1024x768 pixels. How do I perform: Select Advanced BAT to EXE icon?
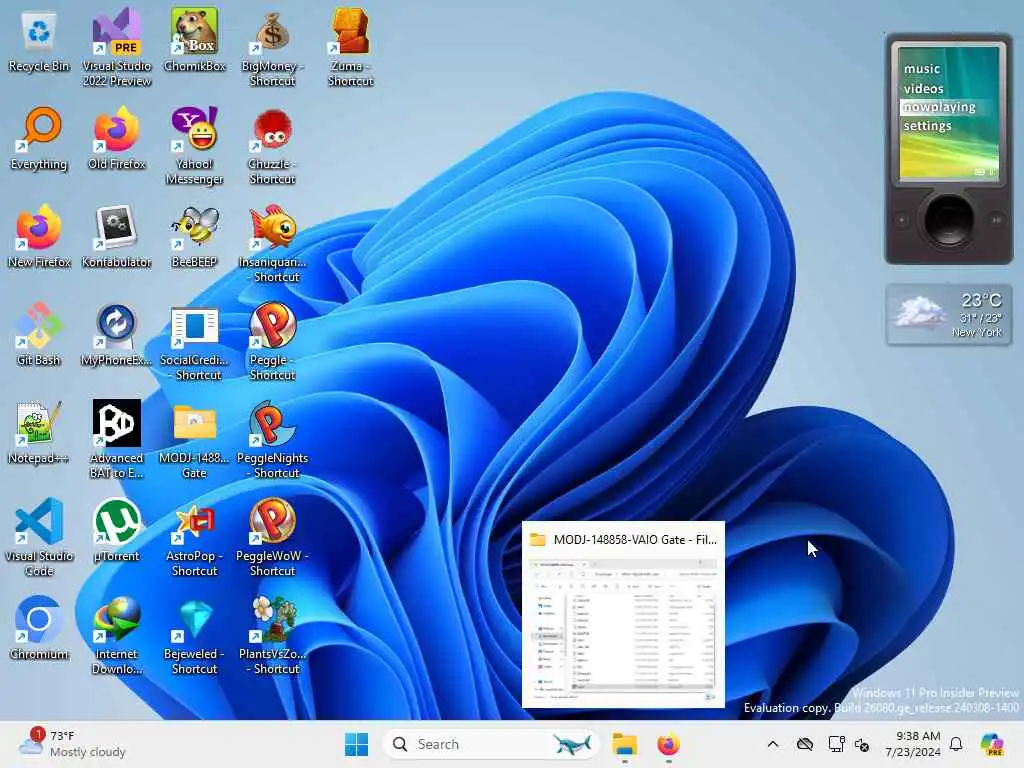pyautogui.click(x=116, y=440)
